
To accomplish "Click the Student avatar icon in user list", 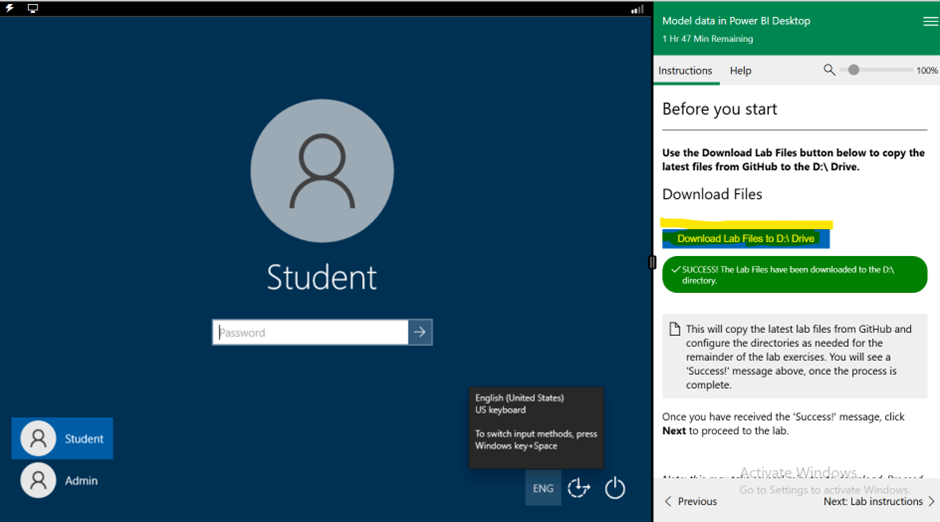I will 38,439.
